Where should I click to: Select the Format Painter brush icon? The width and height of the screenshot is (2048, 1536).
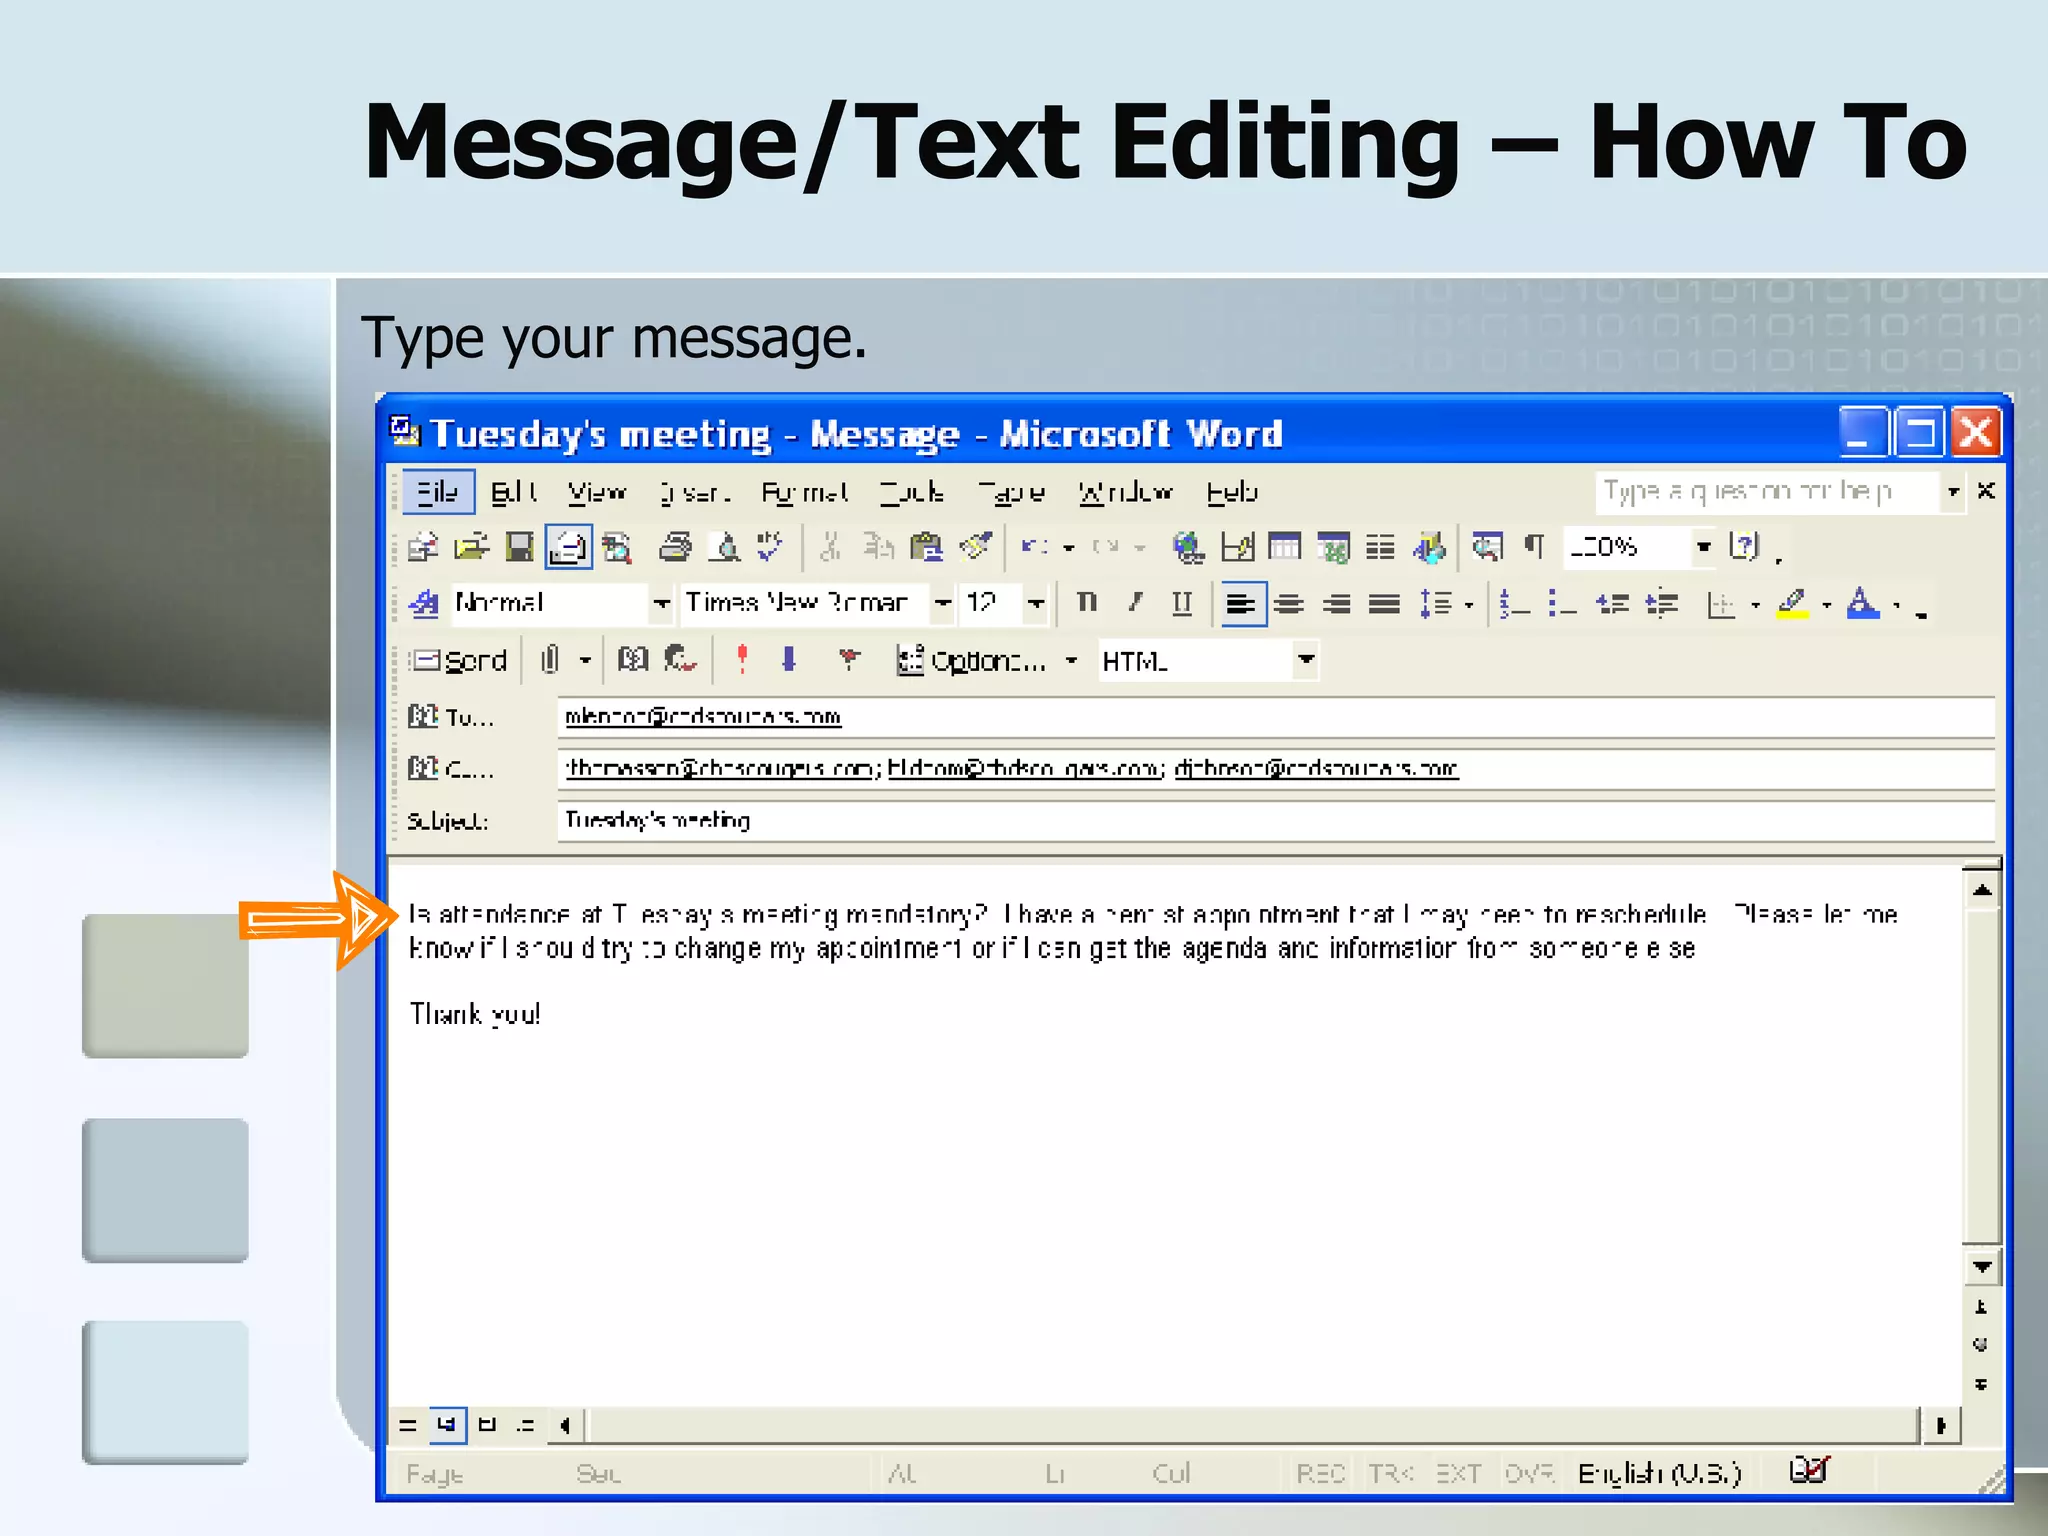(975, 547)
